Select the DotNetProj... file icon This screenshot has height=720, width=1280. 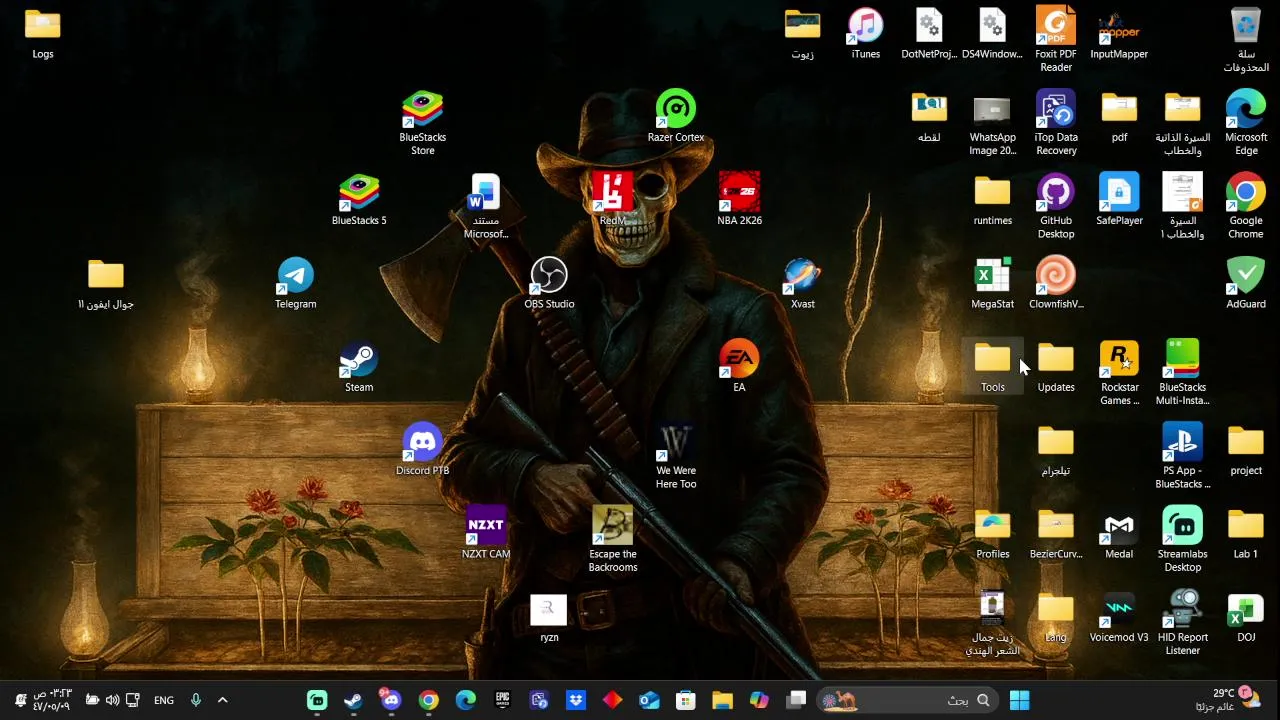[x=929, y=34]
